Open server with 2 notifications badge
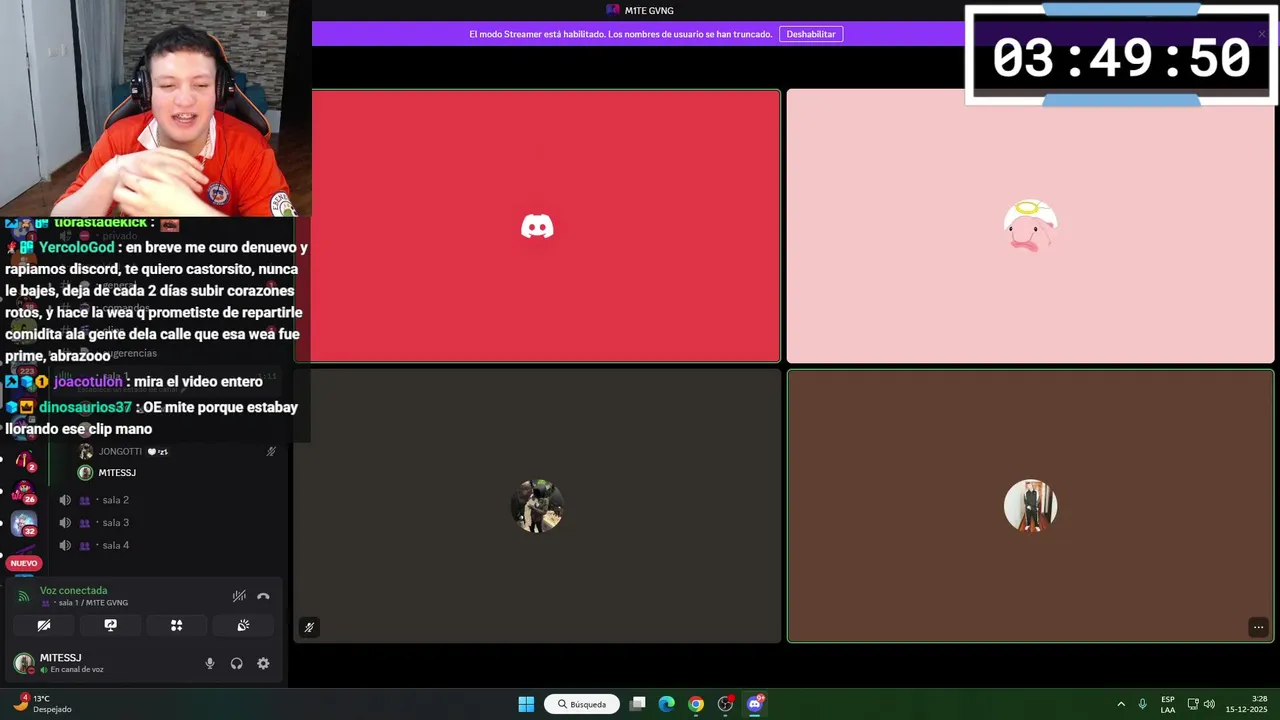Image resolution: width=1280 pixels, height=720 pixels. click(x=24, y=461)
